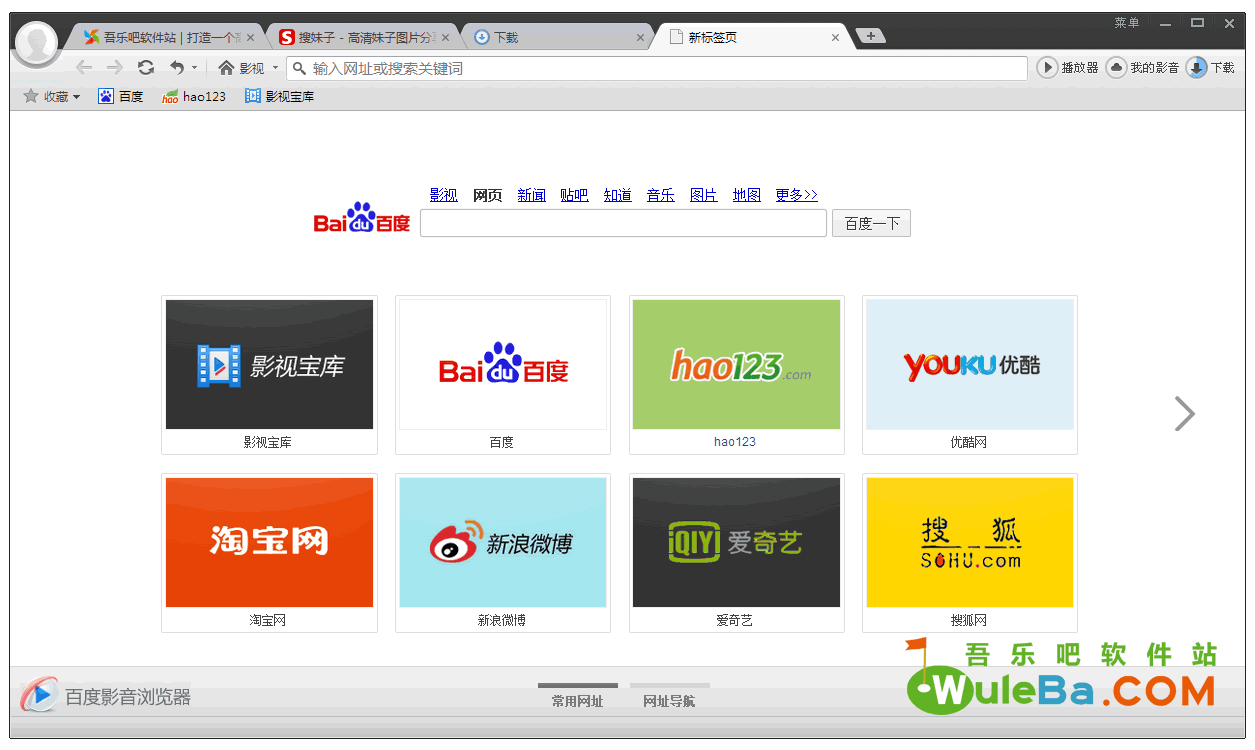Go forward to the next page
Image resolution: width=1255 pixels, height=750 pixels.
[115, 67]
